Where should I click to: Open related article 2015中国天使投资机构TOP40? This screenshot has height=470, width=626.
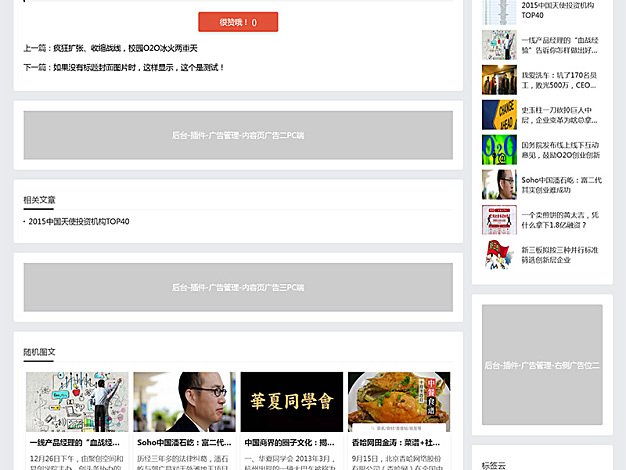(x=79, y=221)
